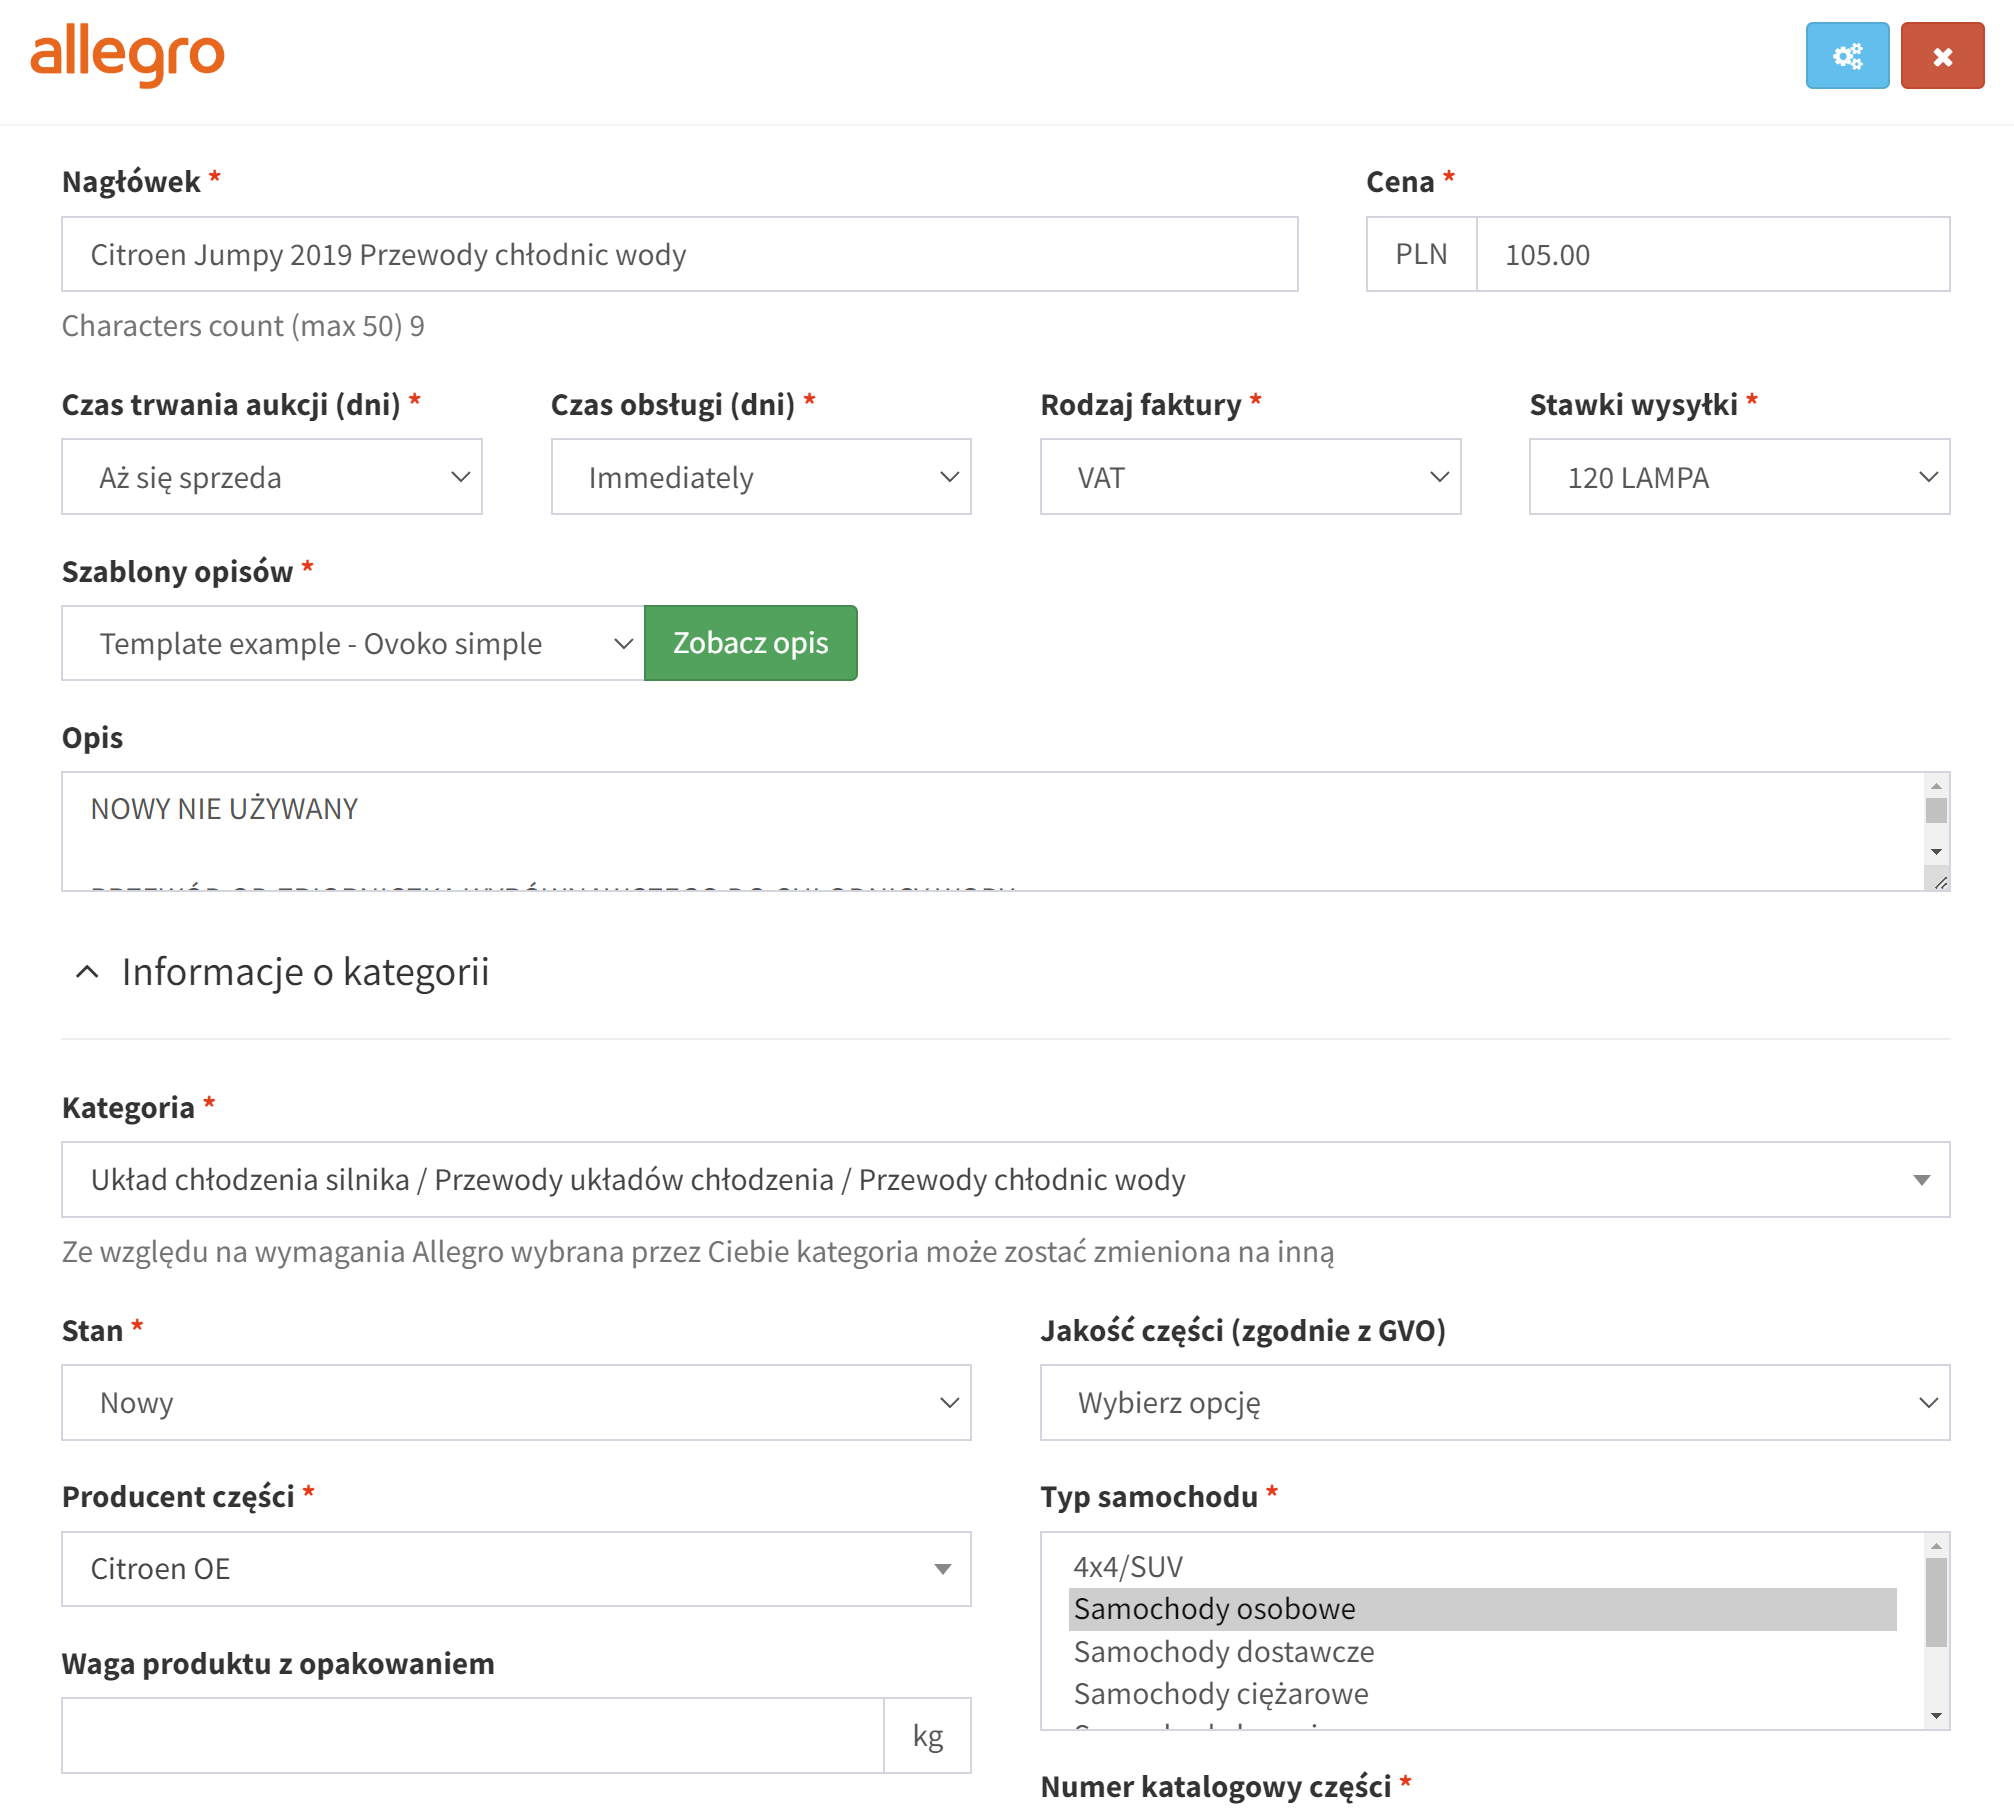Click the allegro logo

(128, 55)
